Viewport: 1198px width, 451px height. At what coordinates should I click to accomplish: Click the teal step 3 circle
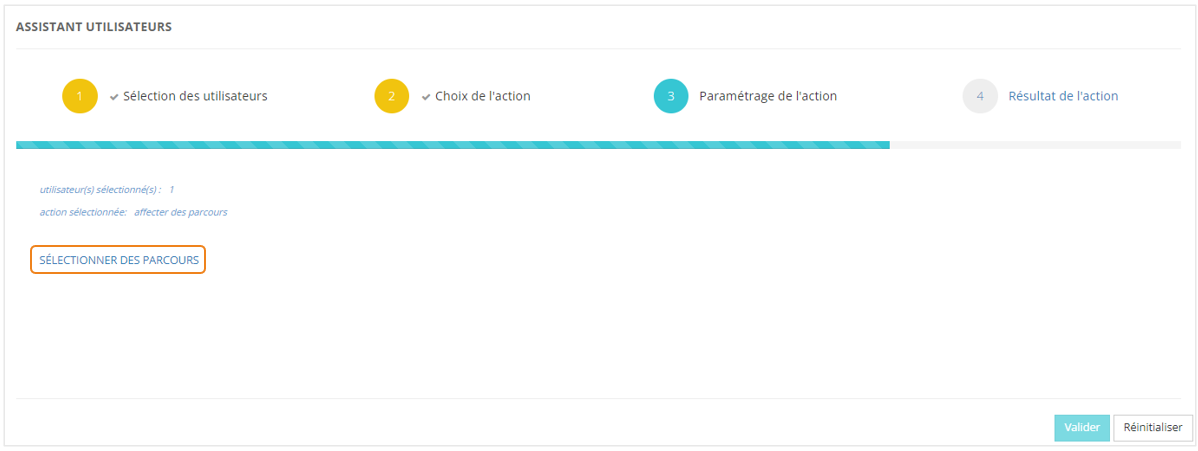click(671, 97)
